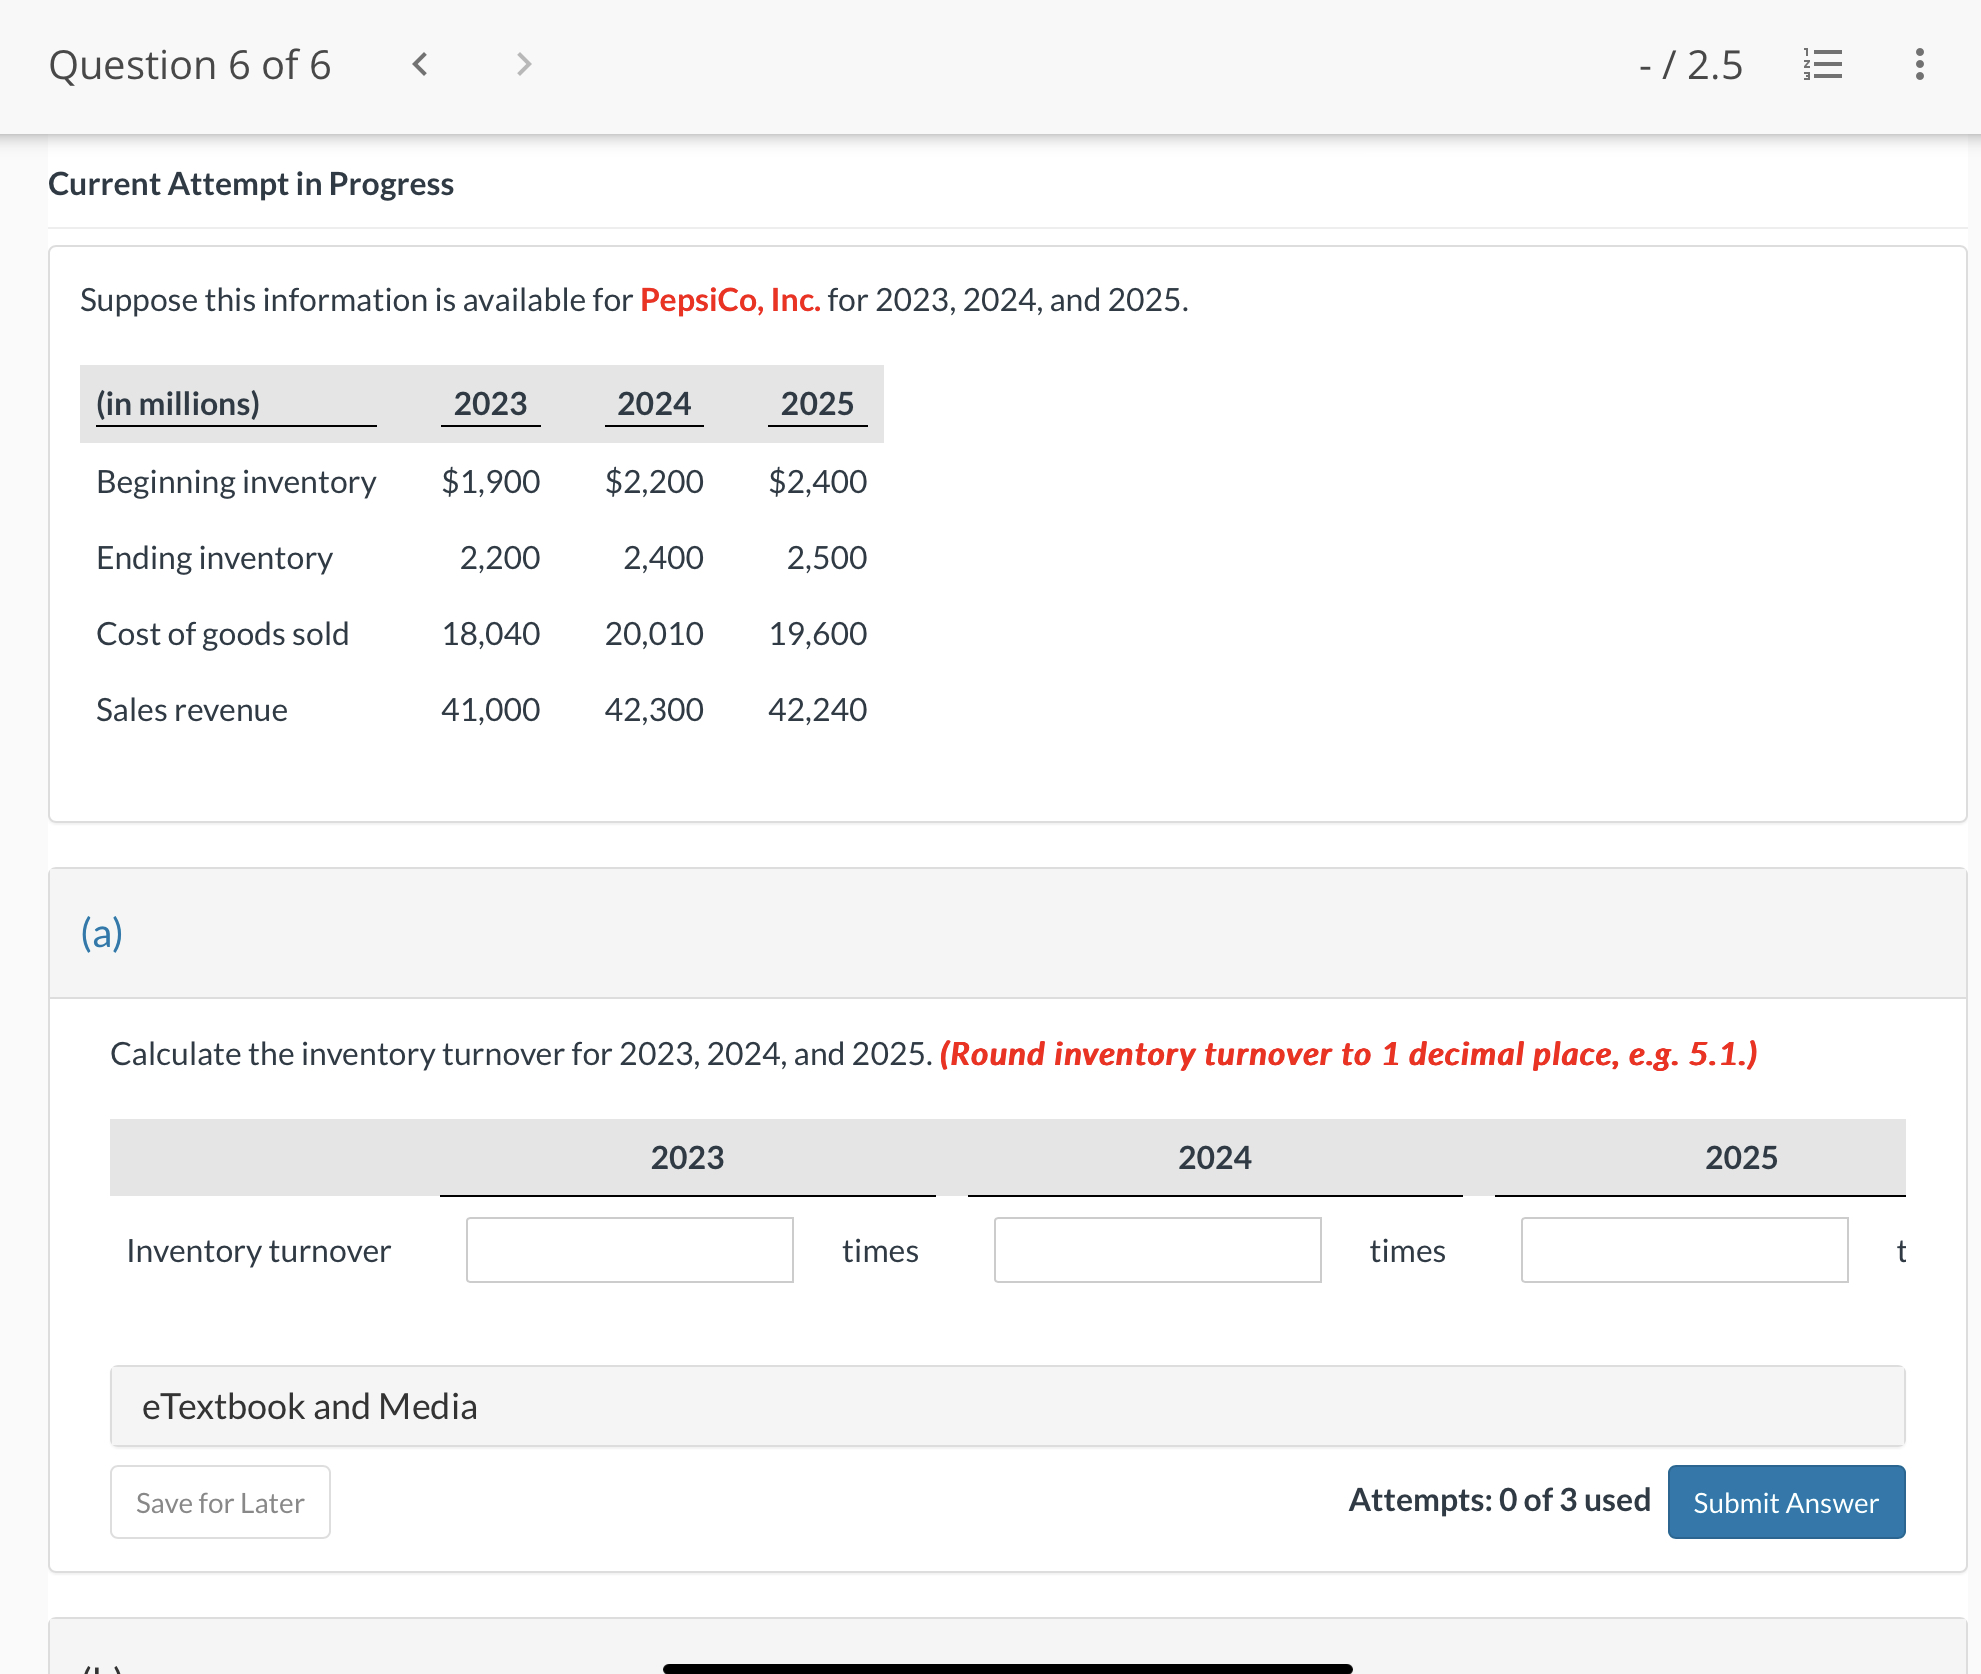
Task: Click the Question 6 of 6 title
Action: click(x=190, y=65)
